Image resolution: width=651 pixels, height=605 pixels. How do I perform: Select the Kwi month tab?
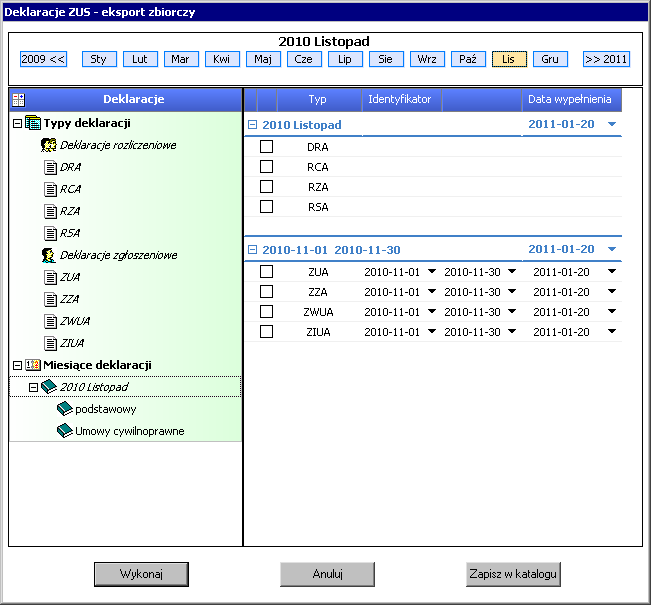pyautogui.click(x=222, y=59)
